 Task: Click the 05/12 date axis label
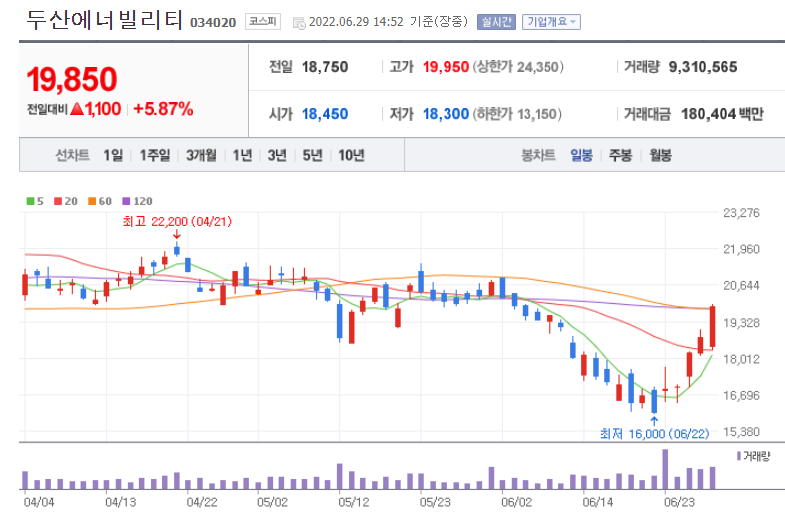pos(354,502)
